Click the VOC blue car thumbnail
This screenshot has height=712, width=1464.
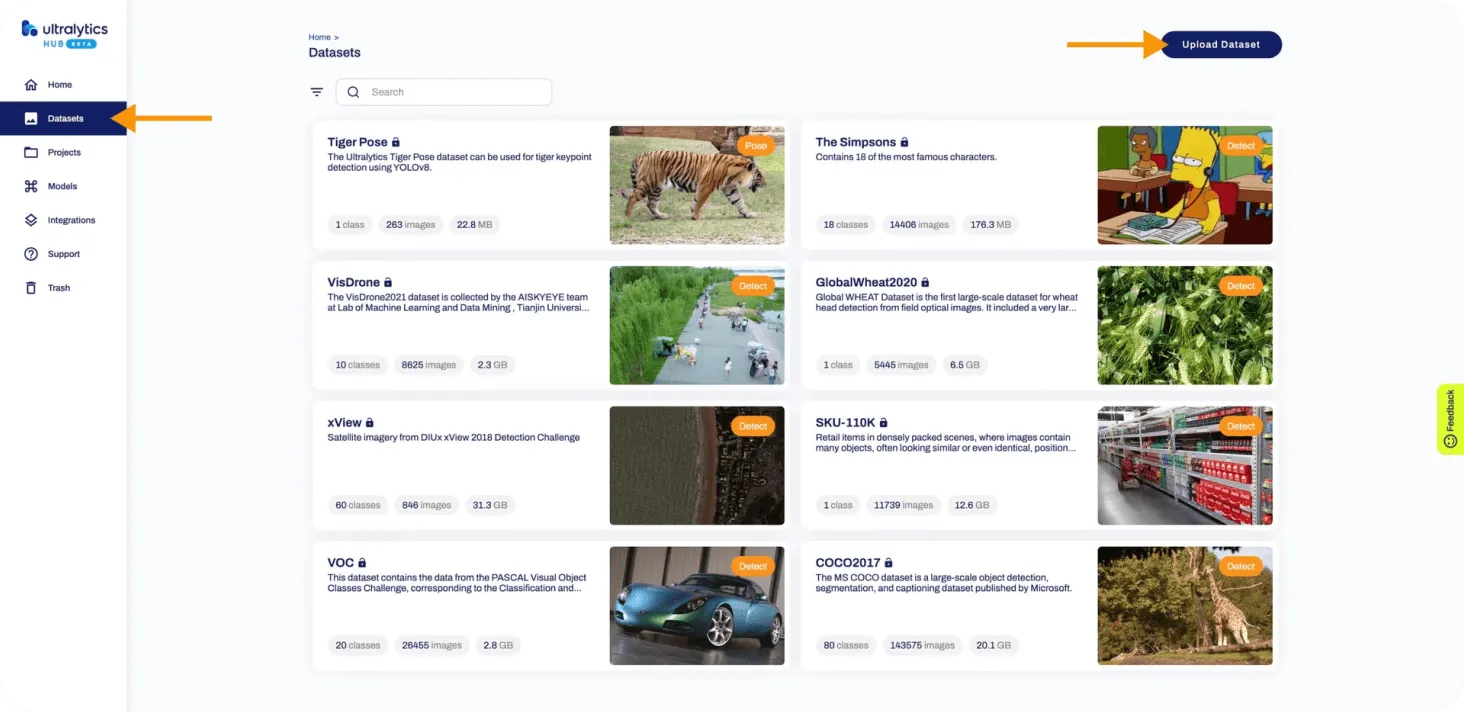[x=697, y=605]
